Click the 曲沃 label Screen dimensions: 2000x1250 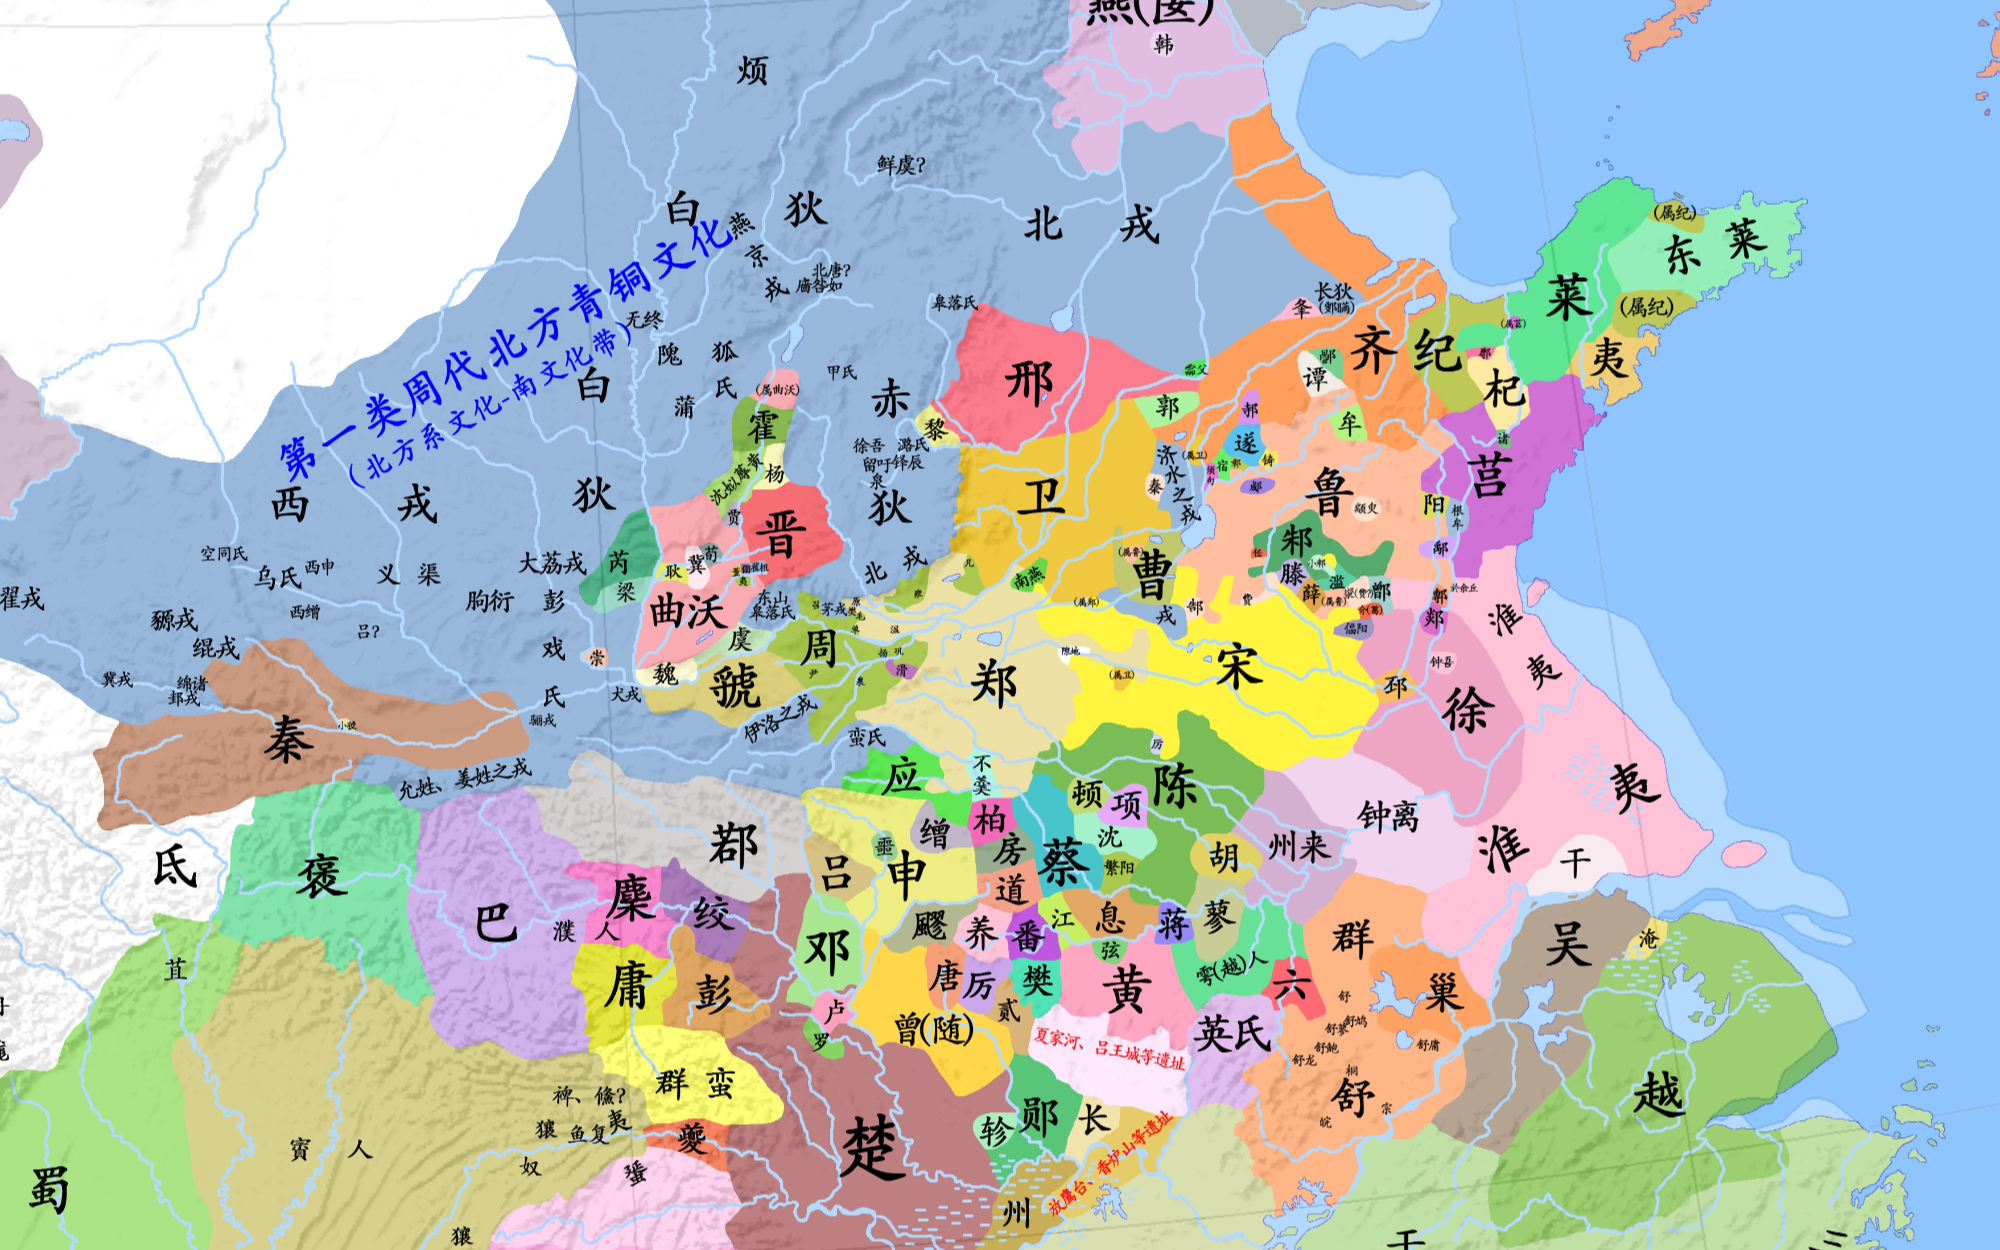point(687,611)
